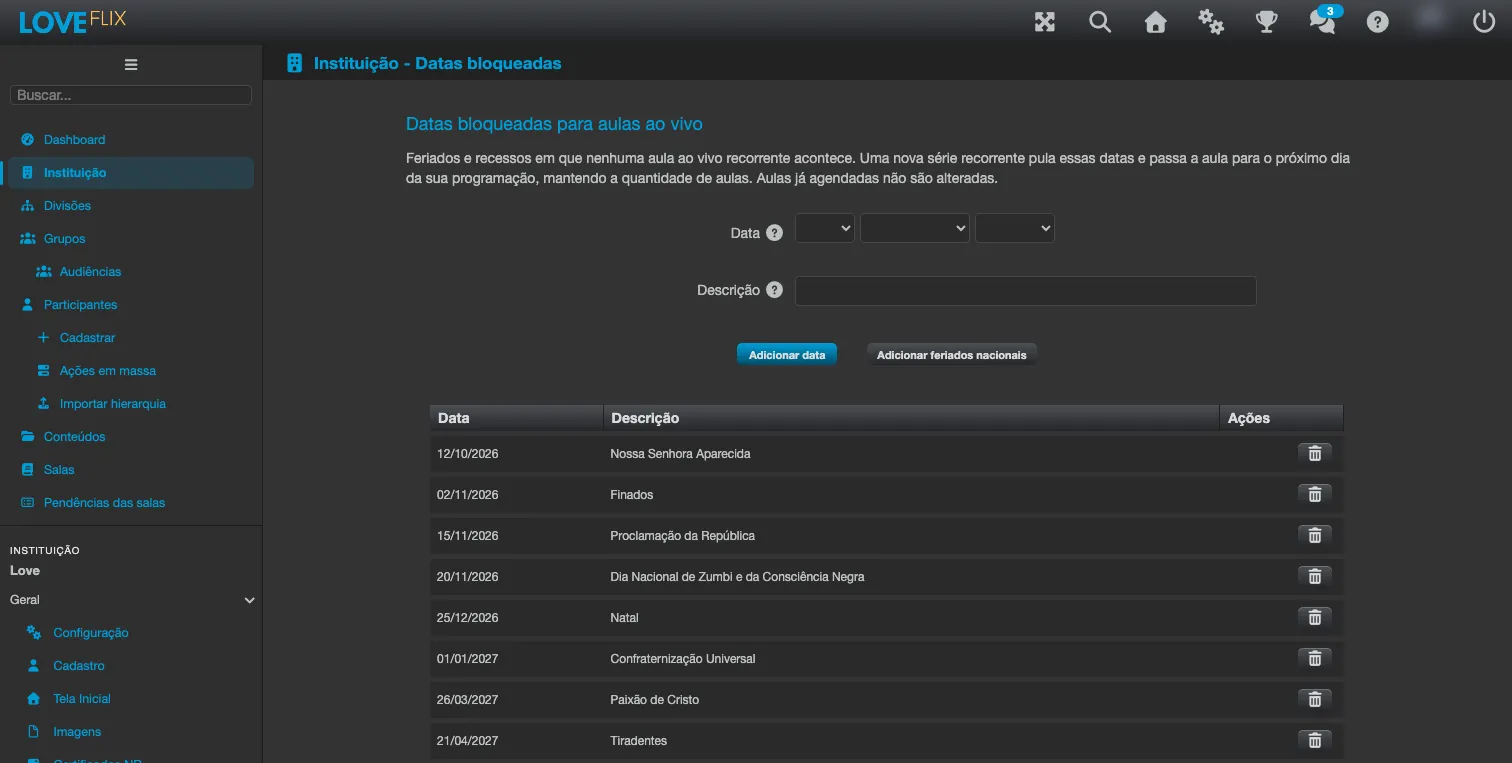Image resolution: width=1512 pixels, height=763 pixels.
Task: Open the help question mark in header
Action: click(x=1378, y=22)
